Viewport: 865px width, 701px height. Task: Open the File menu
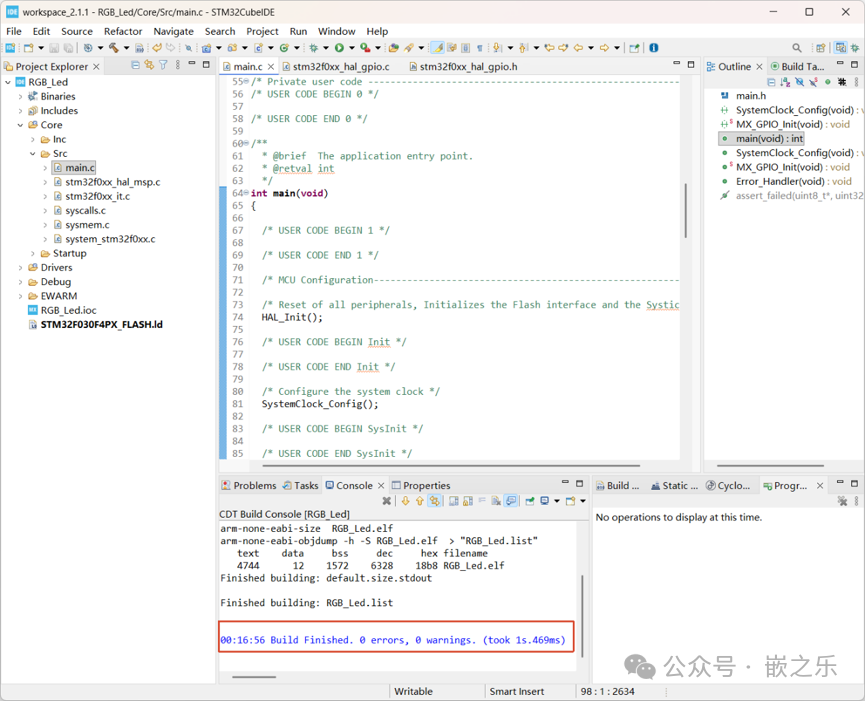[x=14, y=31]
